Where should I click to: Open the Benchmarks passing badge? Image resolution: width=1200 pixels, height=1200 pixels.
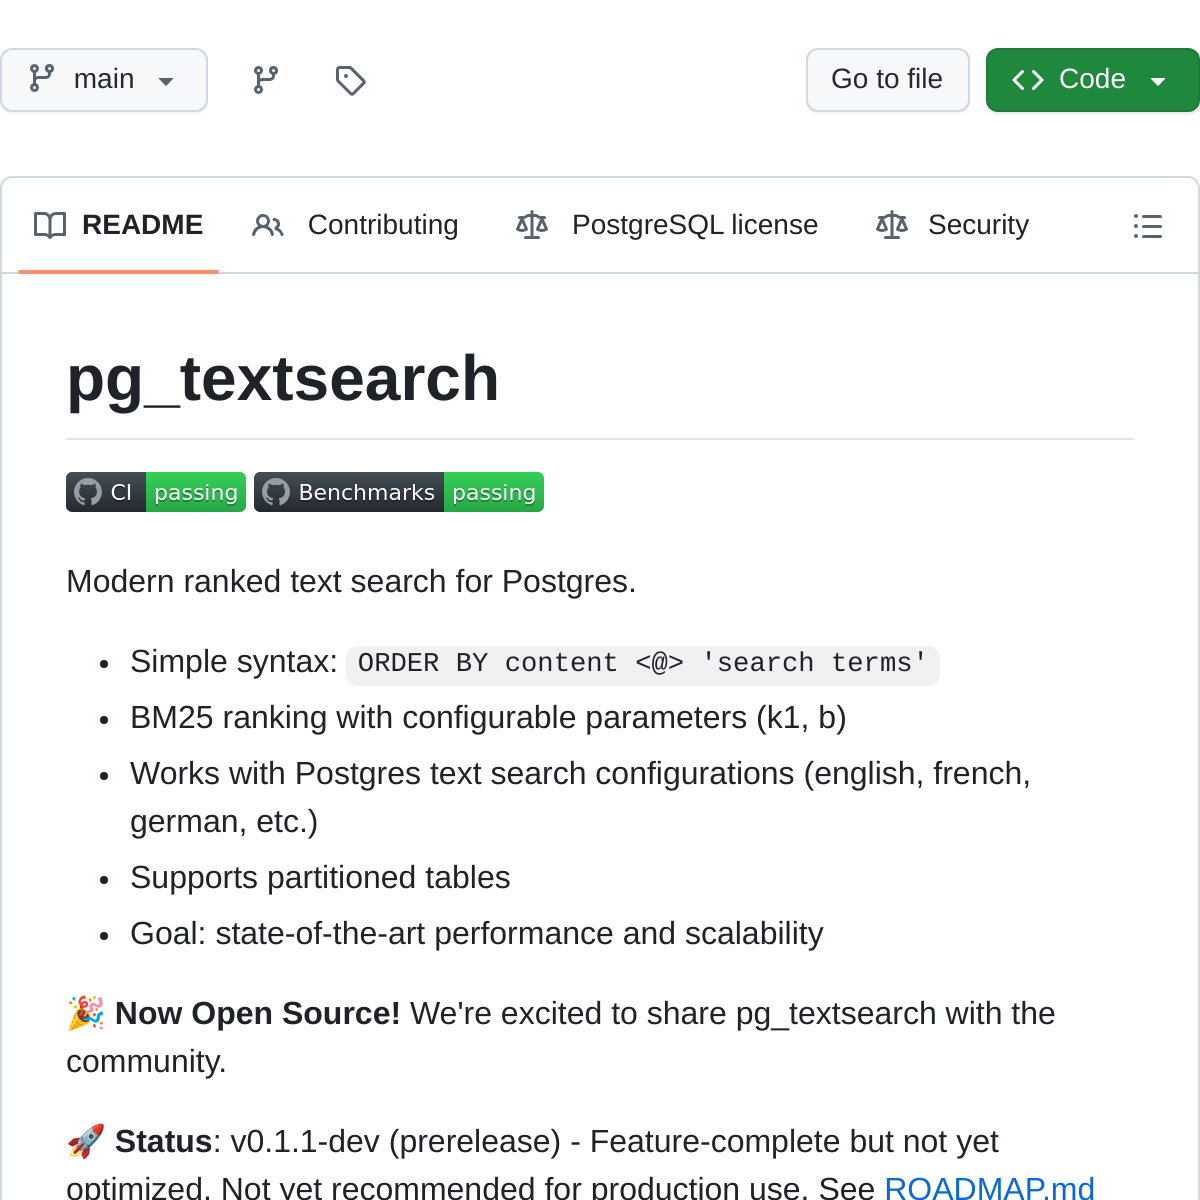pyautogui.click(x=399, y=492)
